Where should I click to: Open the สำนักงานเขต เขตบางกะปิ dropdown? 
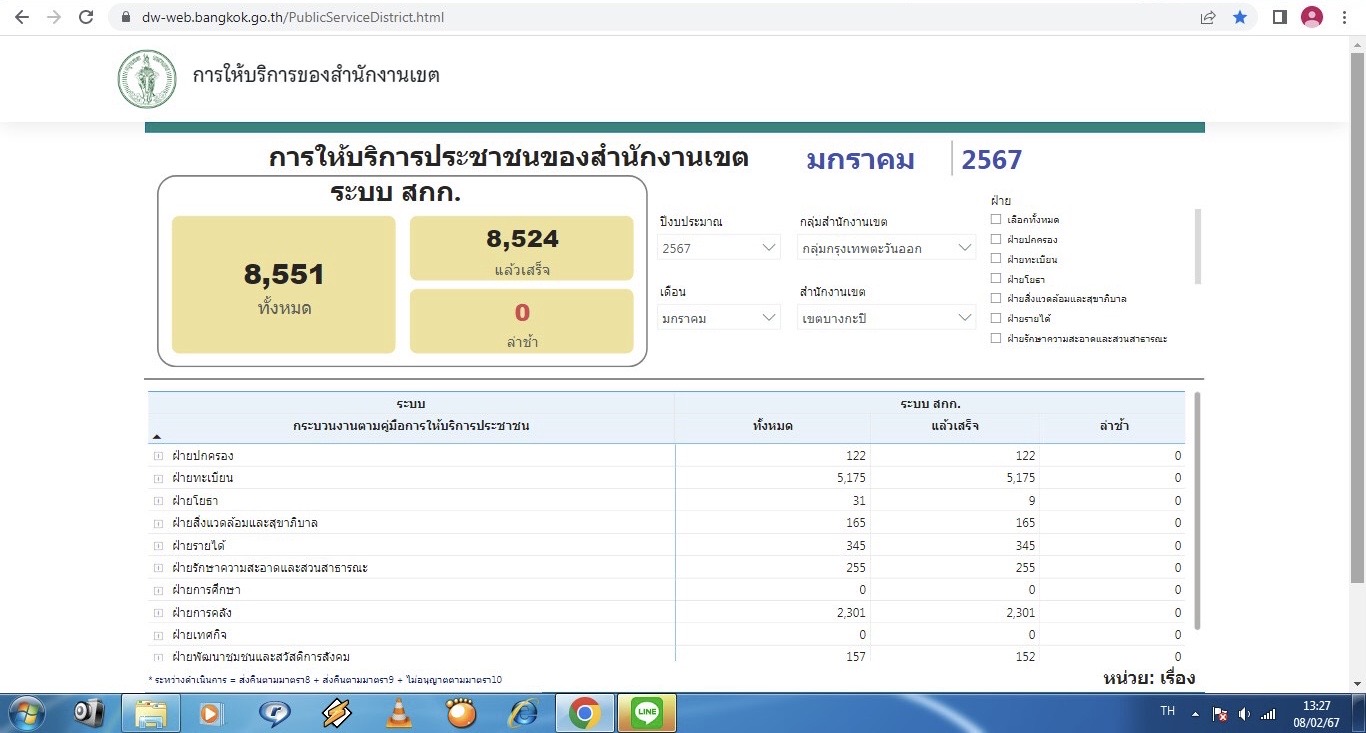[886, 318]
